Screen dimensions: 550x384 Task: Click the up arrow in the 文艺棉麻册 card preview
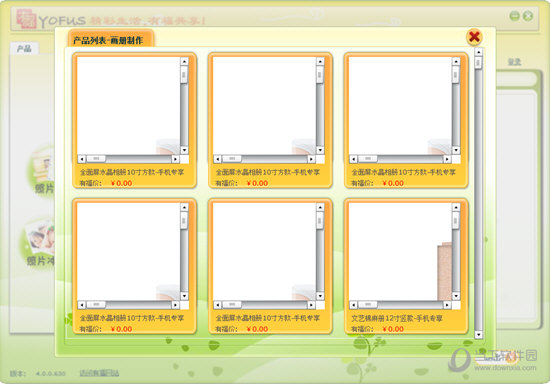tap(456, 207)
